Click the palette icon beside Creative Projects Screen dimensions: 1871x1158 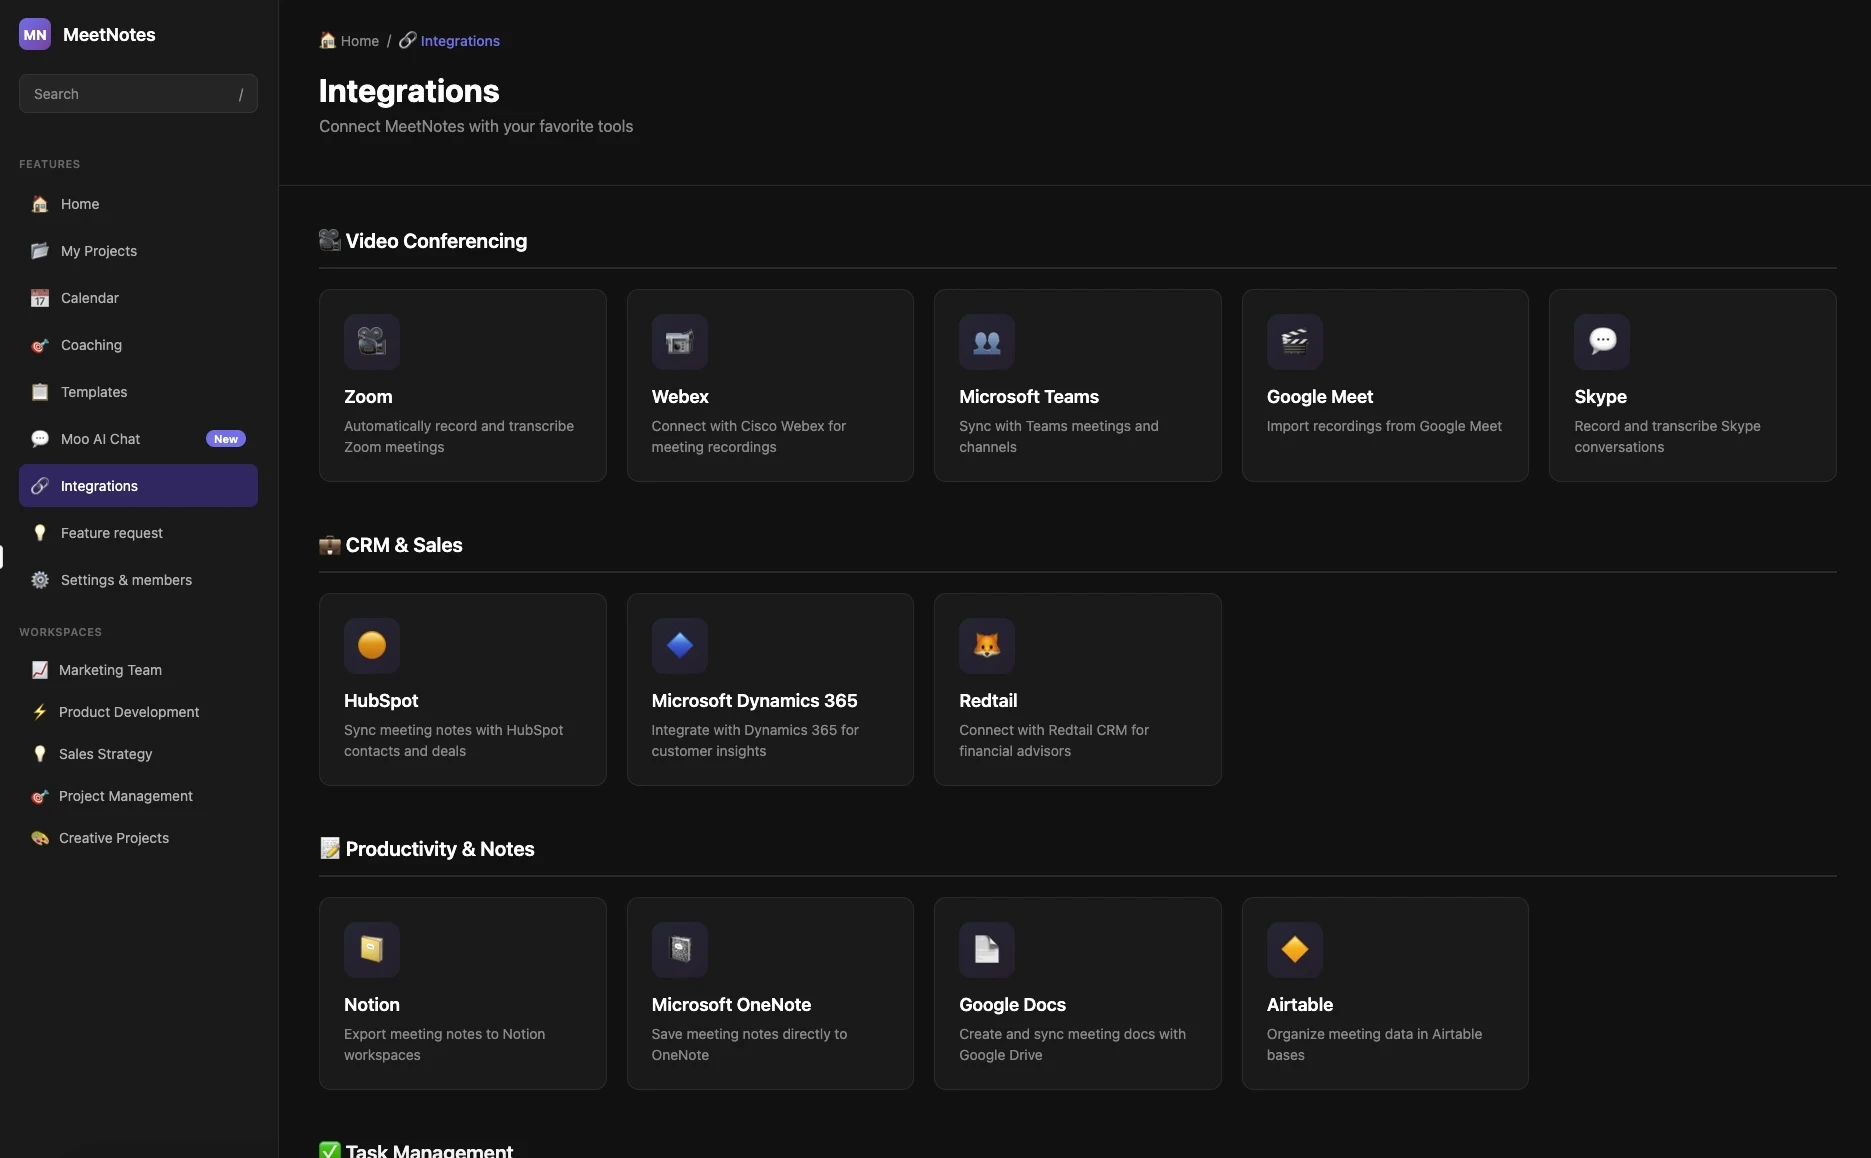tap(40, 838)
